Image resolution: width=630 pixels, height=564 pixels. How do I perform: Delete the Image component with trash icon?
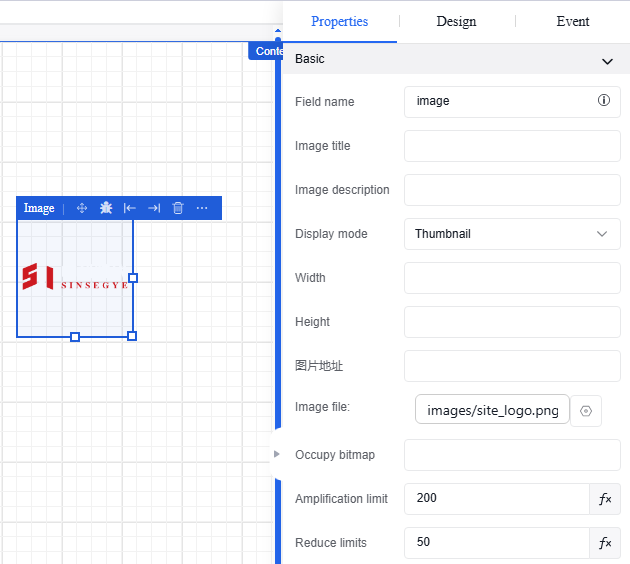pyautogui.click(x=178, y=208)
